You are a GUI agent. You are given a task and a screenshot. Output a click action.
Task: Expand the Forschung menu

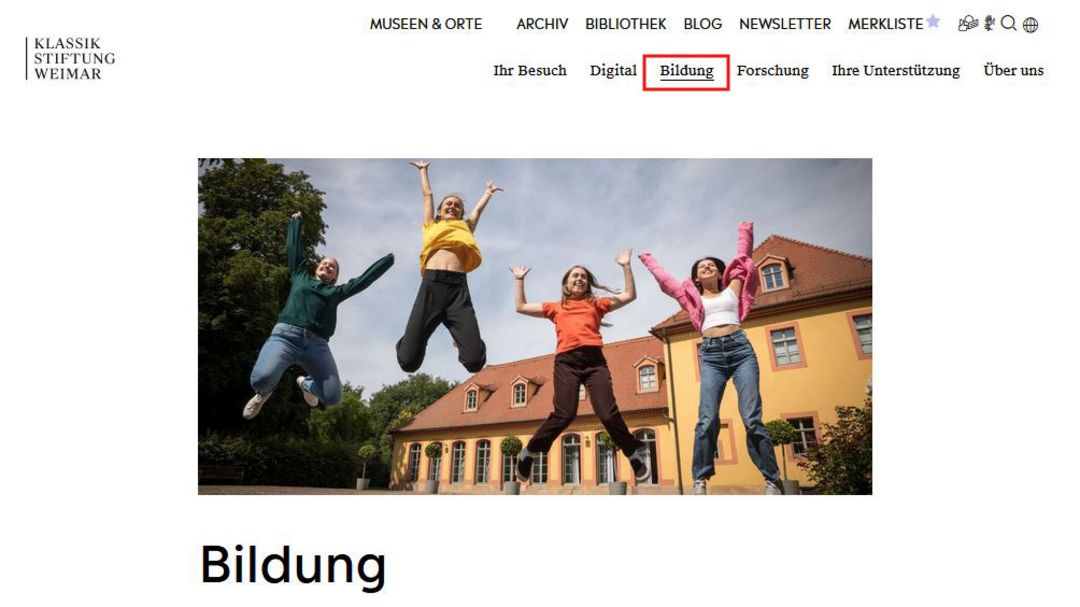coord(773,70)
